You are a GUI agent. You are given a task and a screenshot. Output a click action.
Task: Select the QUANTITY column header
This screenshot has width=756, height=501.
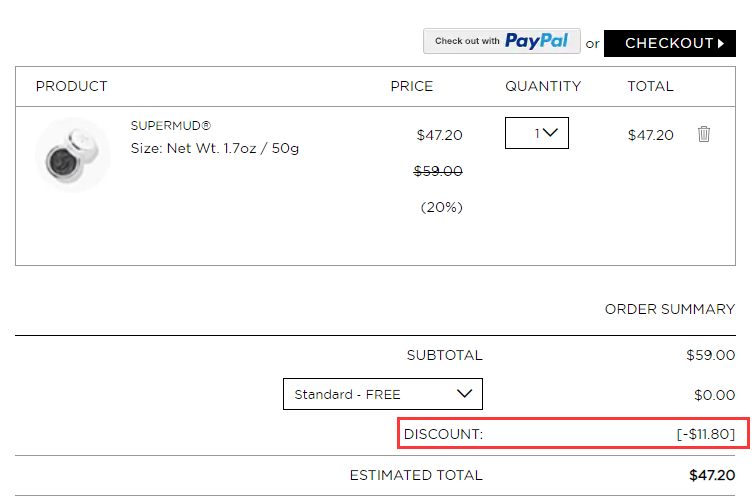tap(543, 86)
